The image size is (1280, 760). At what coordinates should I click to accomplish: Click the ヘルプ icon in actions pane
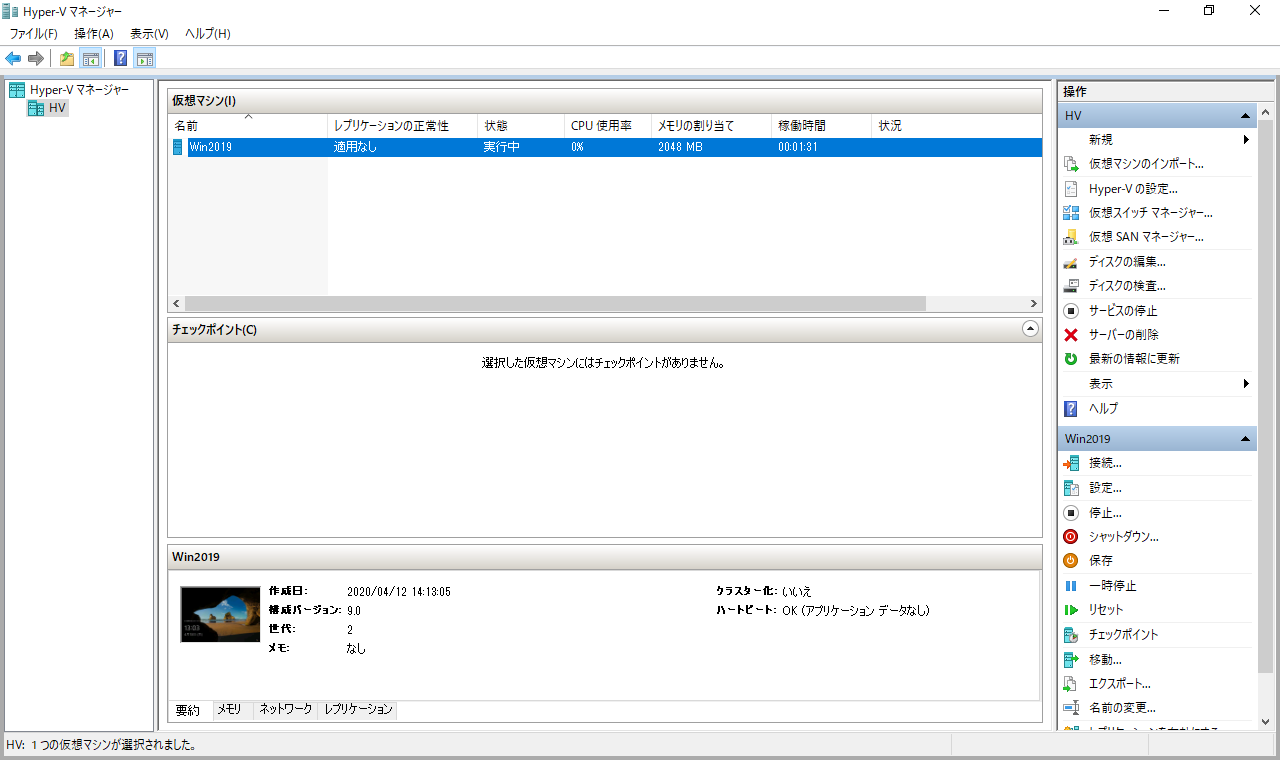pyautogui.click(x=1071, y=408)
